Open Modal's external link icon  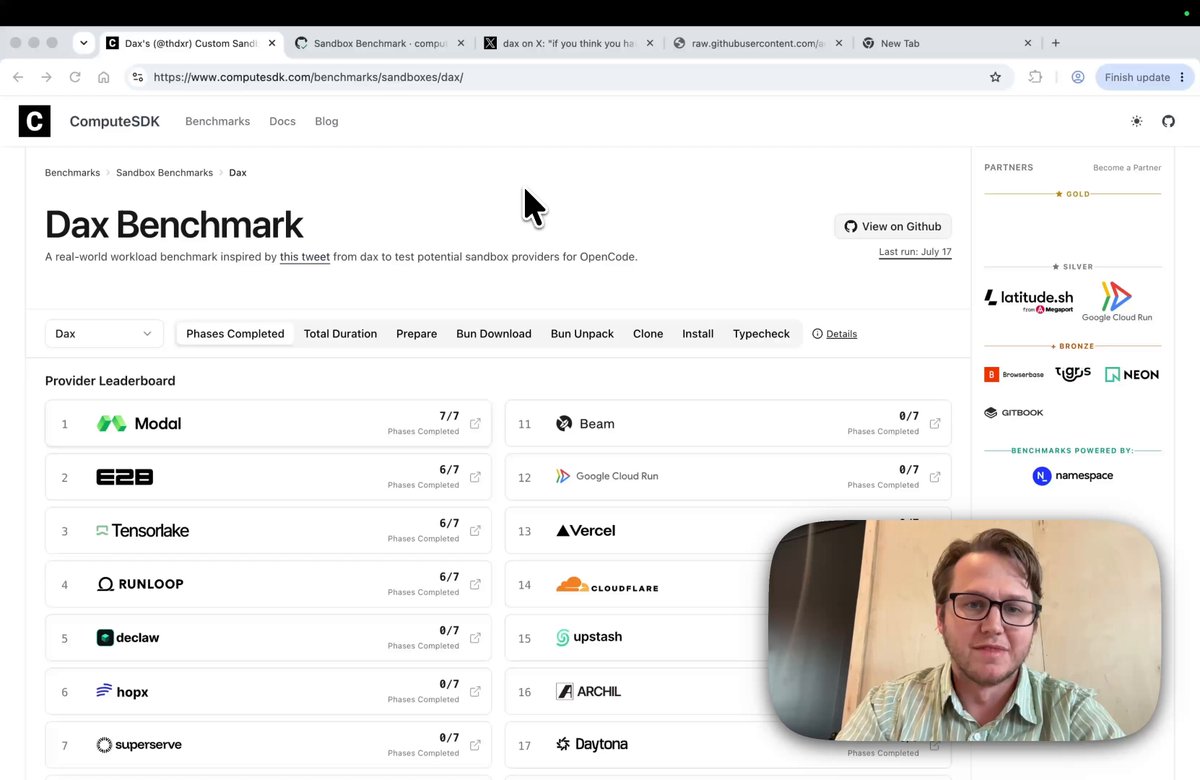tap(475, 423)
